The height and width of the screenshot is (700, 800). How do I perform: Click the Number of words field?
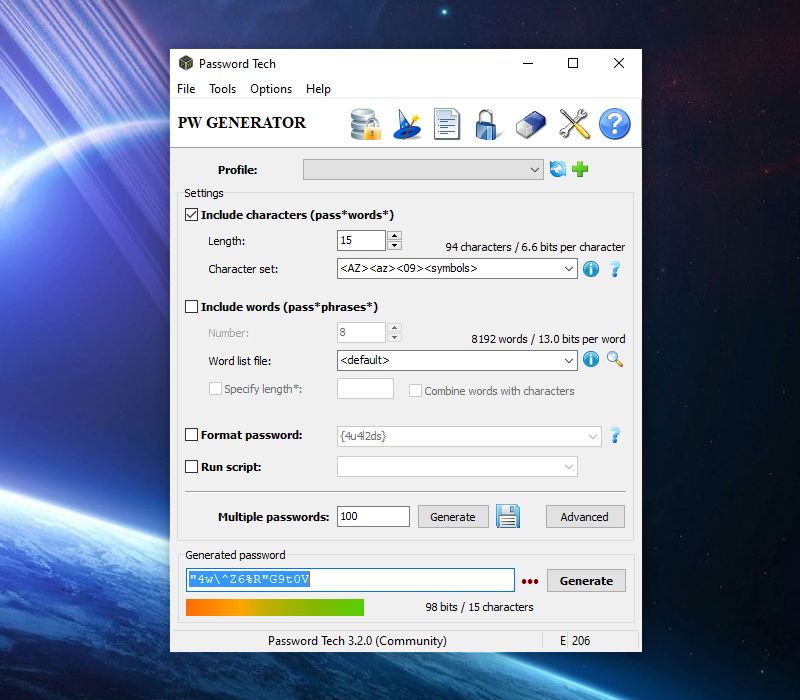(361, 332)
